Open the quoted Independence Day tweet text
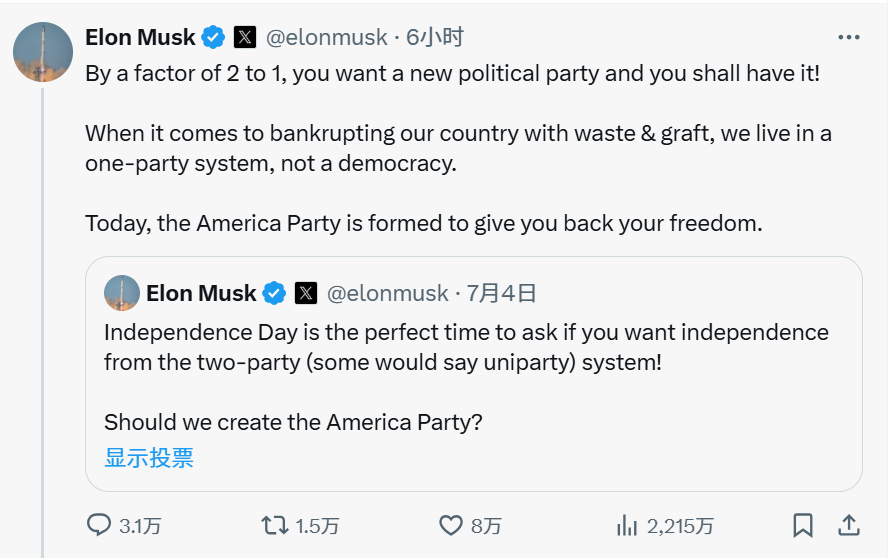This screenshot has width=891, height=558. [x=466, y=346]
